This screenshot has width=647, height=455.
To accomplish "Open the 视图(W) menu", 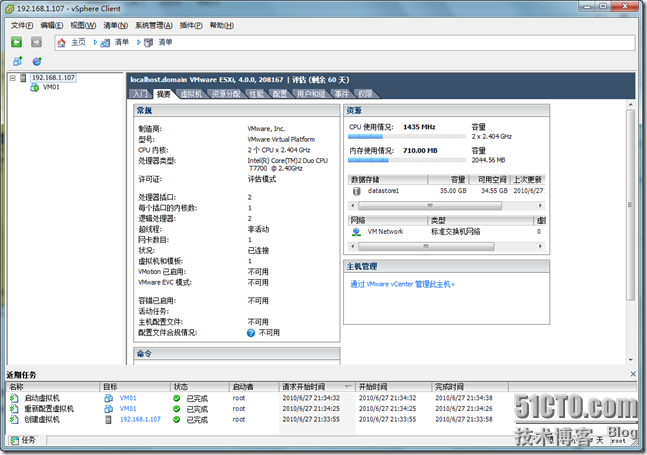I will [83, 26].
